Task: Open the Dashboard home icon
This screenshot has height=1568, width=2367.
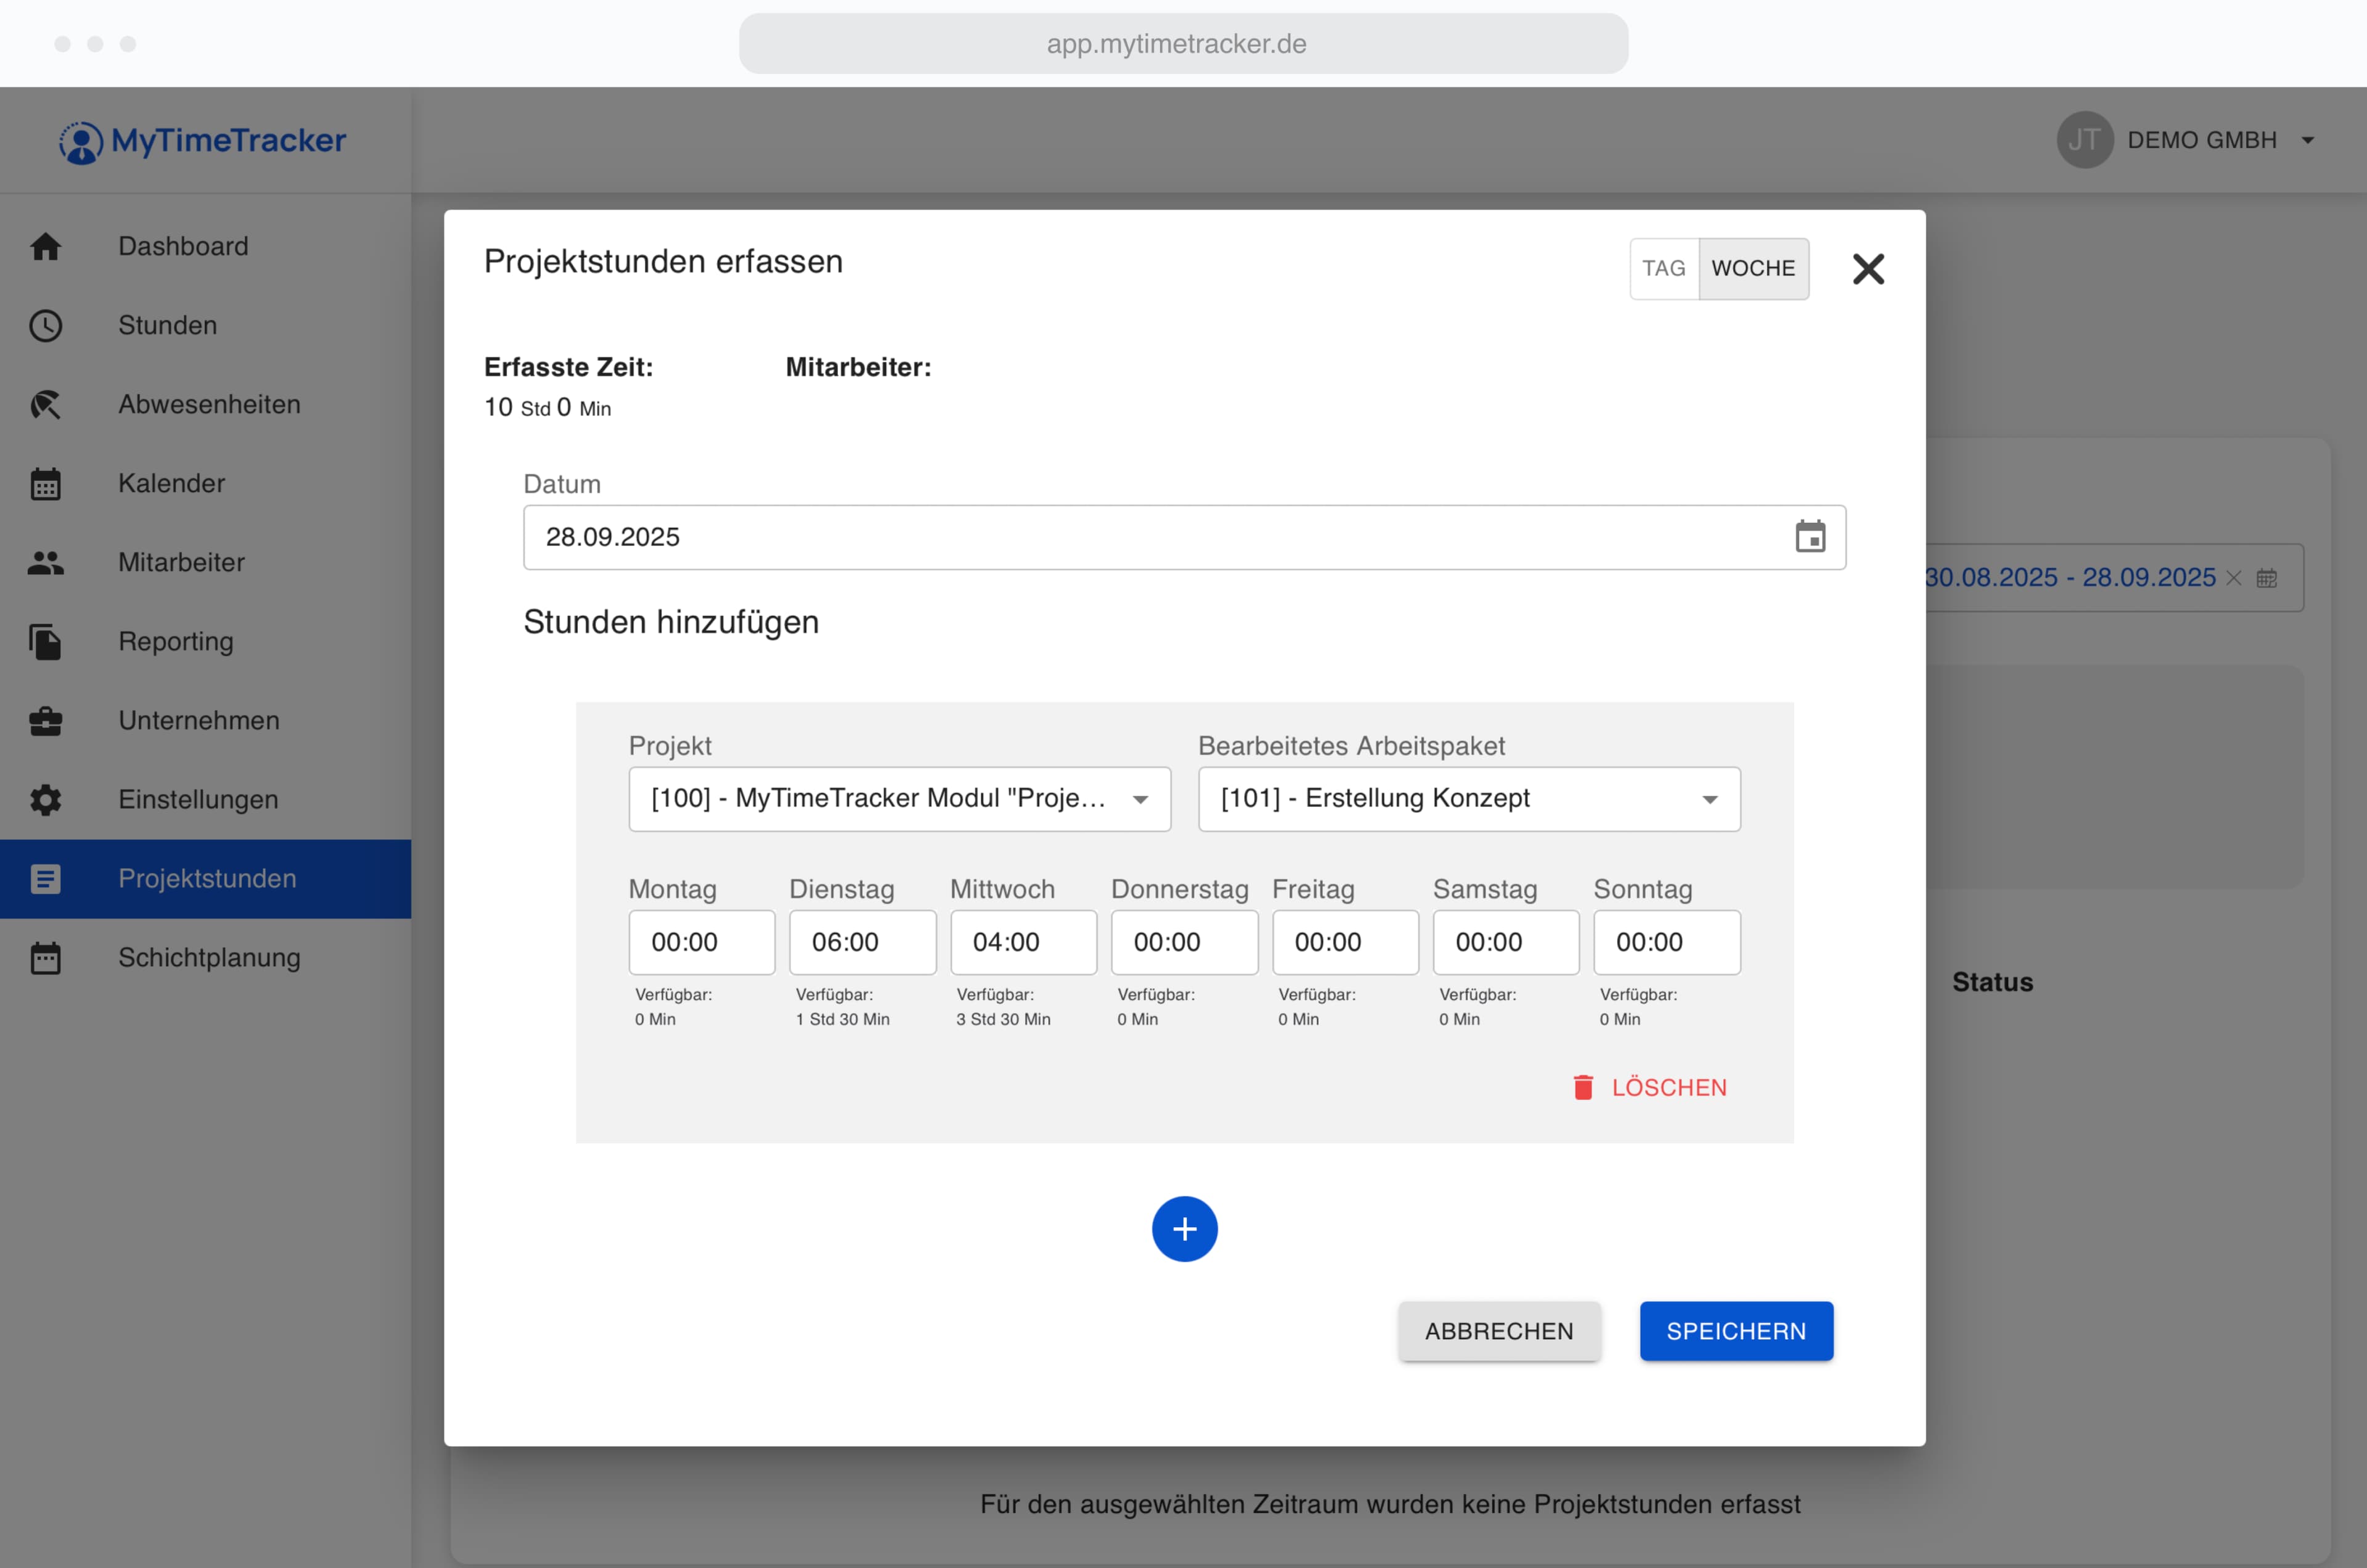Action: point(46,246)
